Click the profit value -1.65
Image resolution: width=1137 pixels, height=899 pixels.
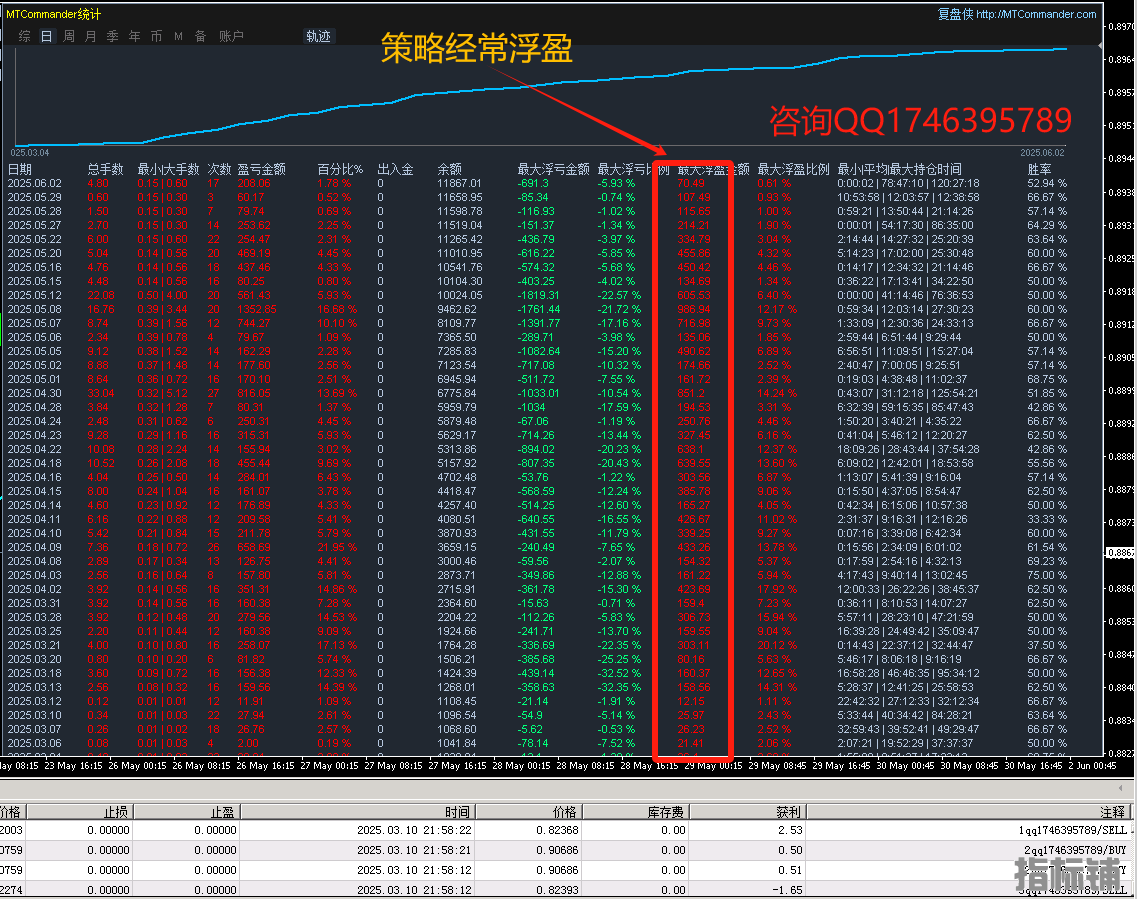[x=787, y=890]
